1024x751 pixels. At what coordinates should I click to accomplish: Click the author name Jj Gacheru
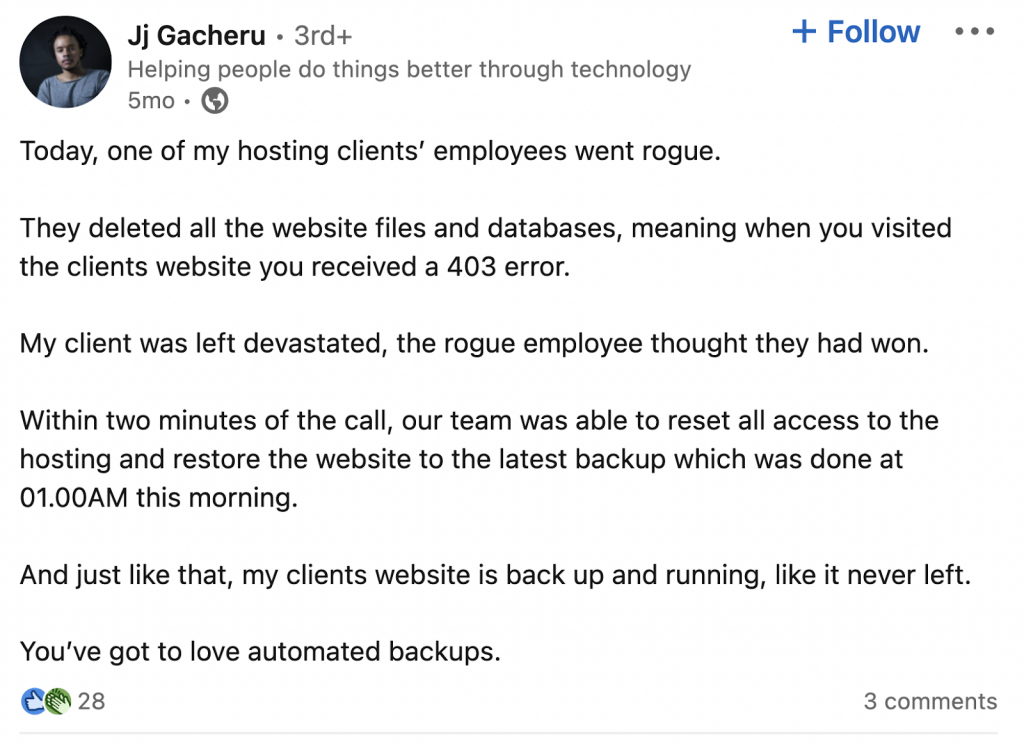pos(196,35)
